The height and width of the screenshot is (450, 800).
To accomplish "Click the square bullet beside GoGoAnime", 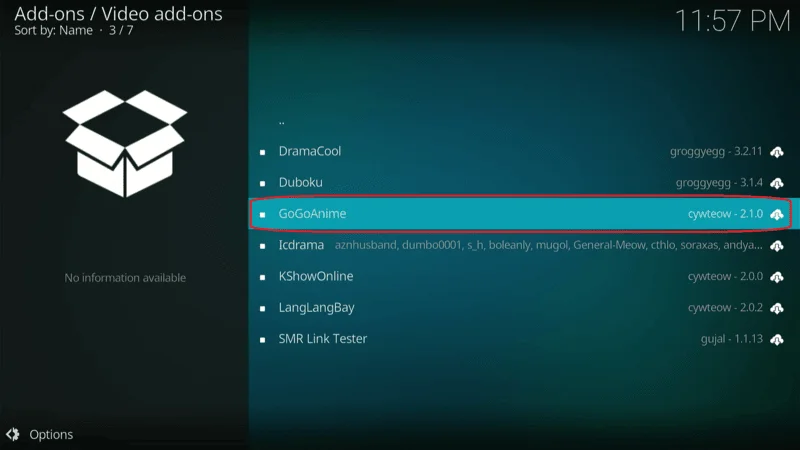I will pos(262,214).
